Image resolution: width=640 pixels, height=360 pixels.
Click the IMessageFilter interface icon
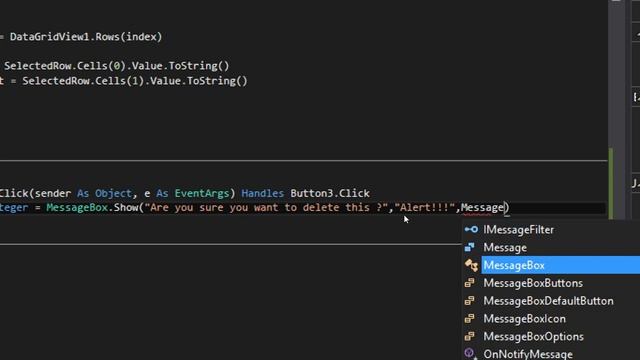[x=471, y=229]
